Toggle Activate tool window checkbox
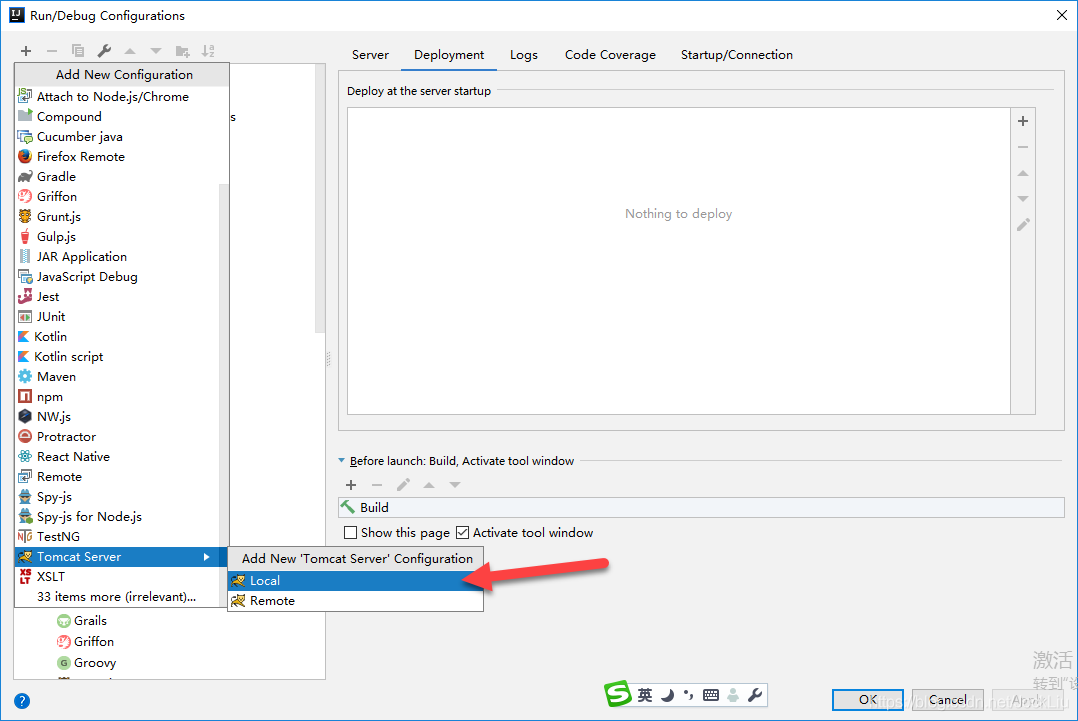This screenshot has width=1078, height=721. 463,533
